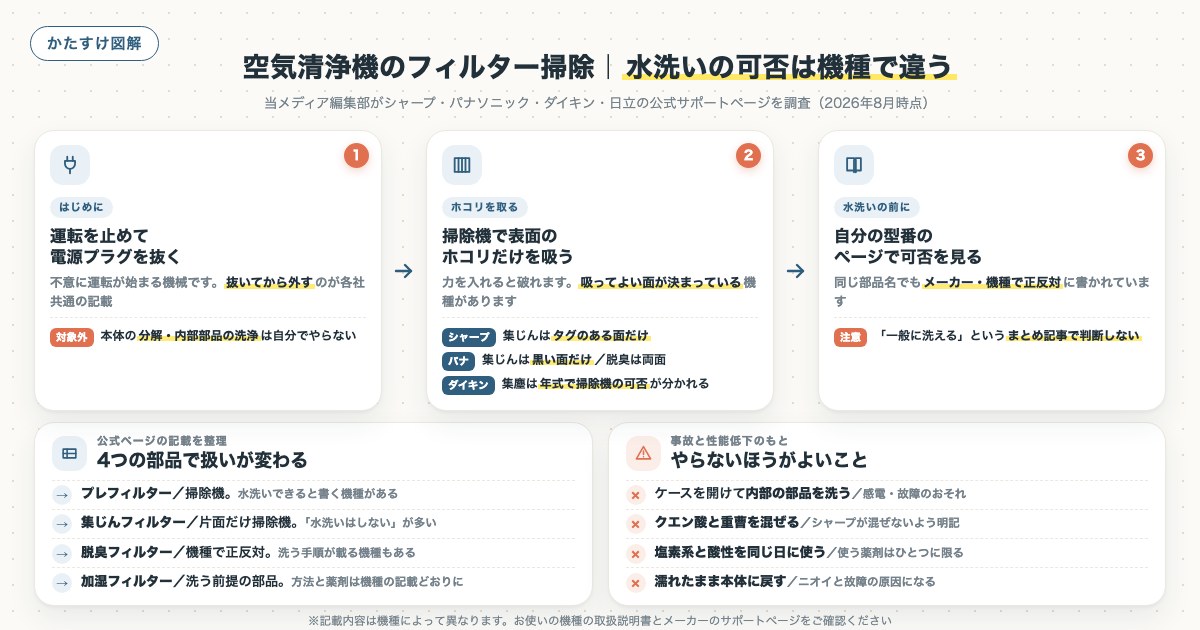Click the red 注意 label
Screen dimensions: 1200x630
coord(850,337)
